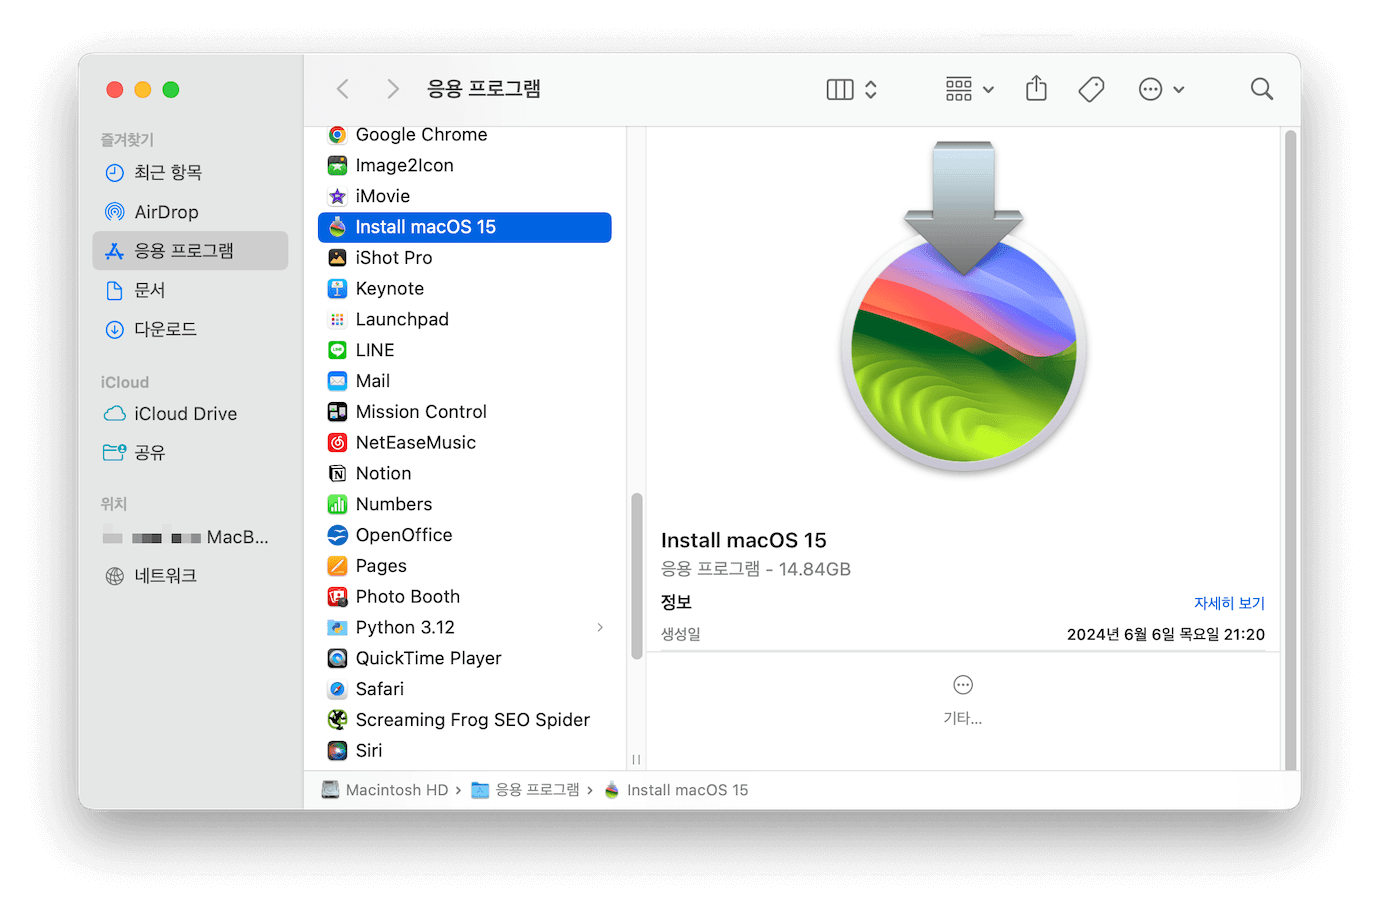Click the Safari compass icon

click(x=338, y=689)
